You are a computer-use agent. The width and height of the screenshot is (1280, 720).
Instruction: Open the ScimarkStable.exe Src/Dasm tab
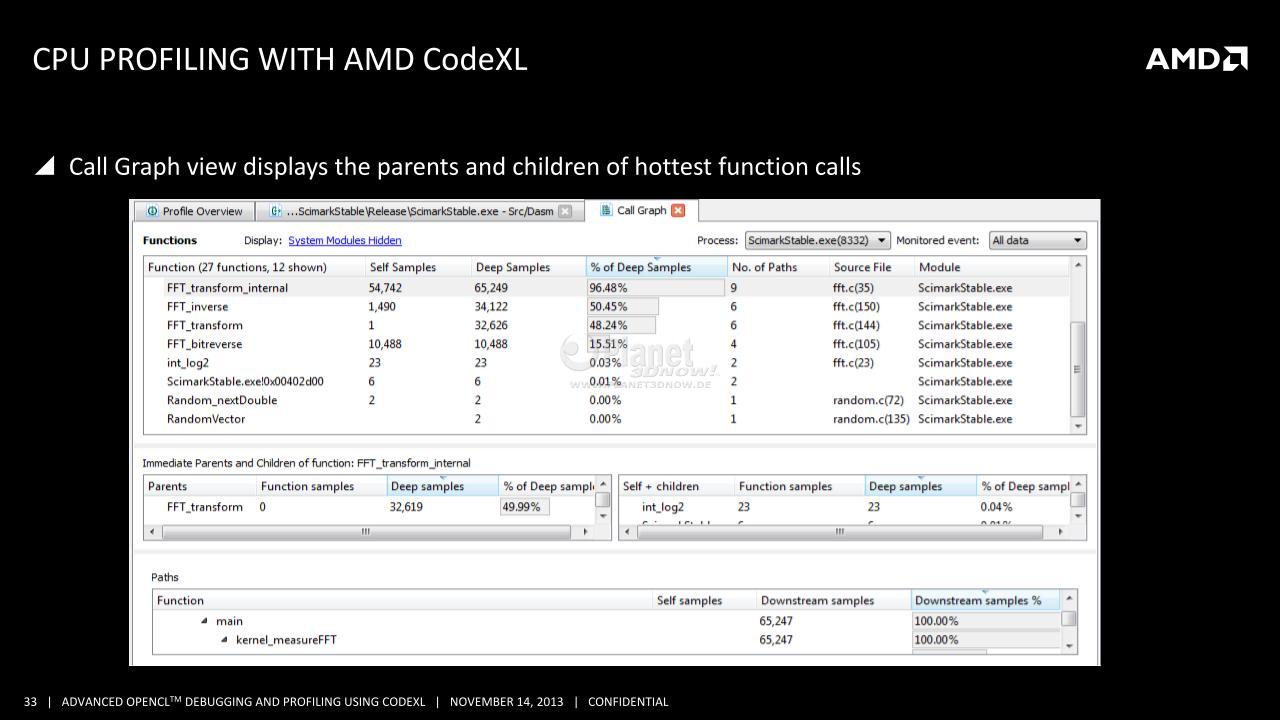pos(420,211)
